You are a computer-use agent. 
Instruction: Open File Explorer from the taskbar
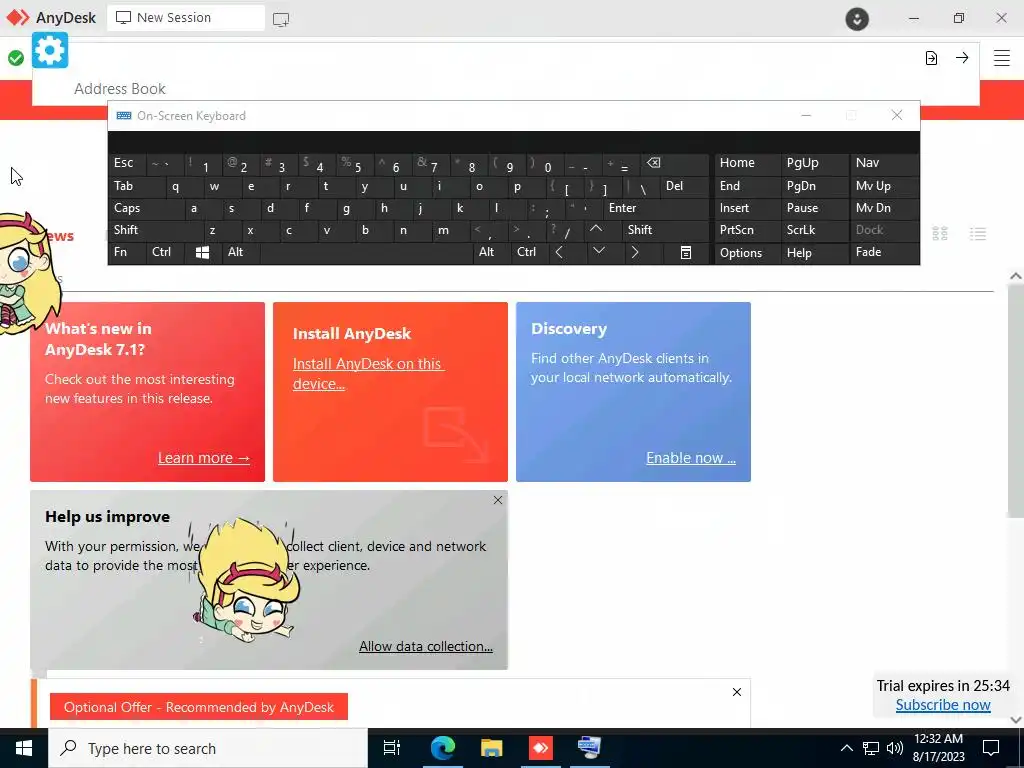tap(491, 748)
